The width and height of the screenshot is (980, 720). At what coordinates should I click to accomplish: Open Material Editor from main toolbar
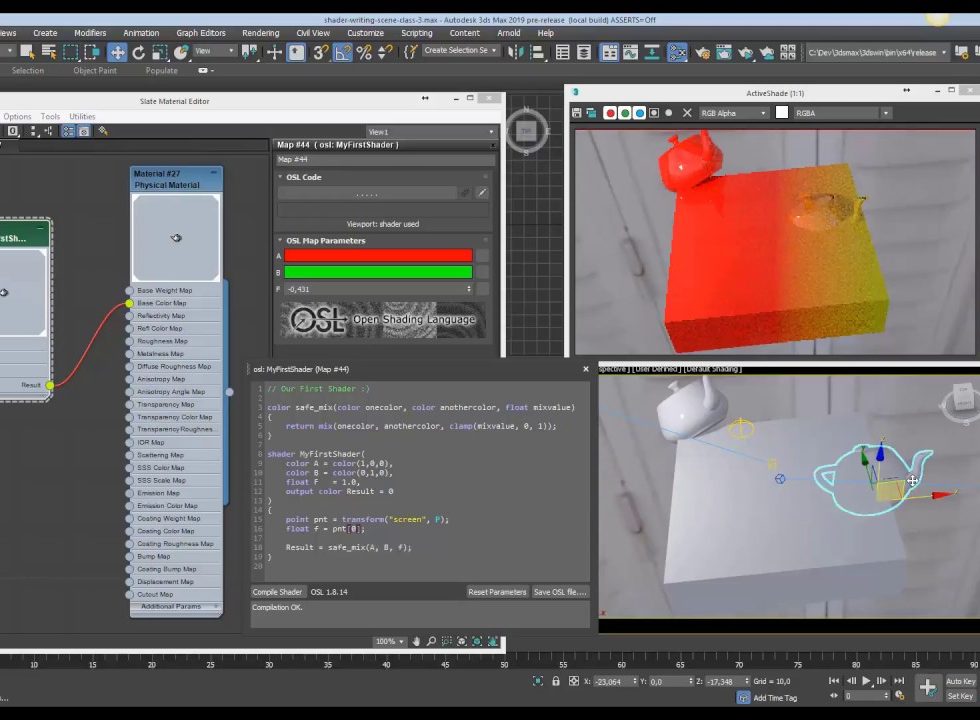click(x=677, y=52)
